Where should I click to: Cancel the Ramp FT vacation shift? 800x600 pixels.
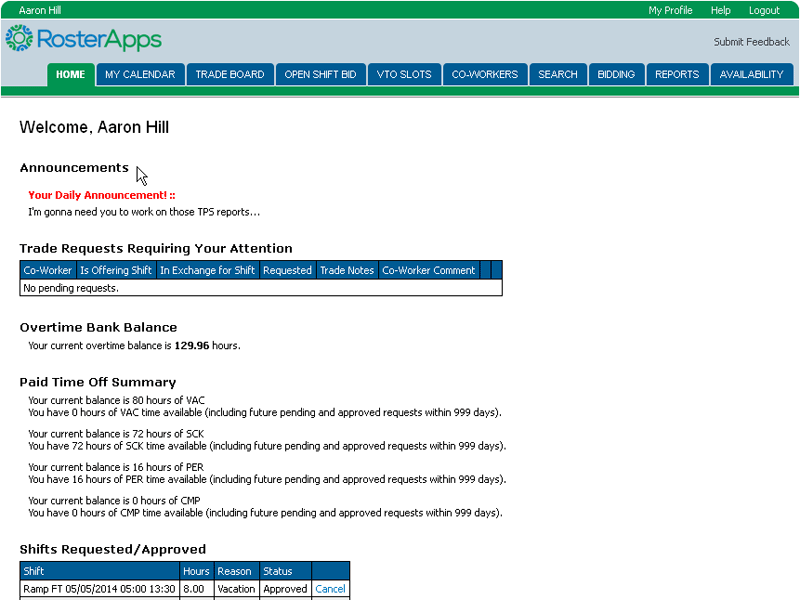click(x=330, y=589)
